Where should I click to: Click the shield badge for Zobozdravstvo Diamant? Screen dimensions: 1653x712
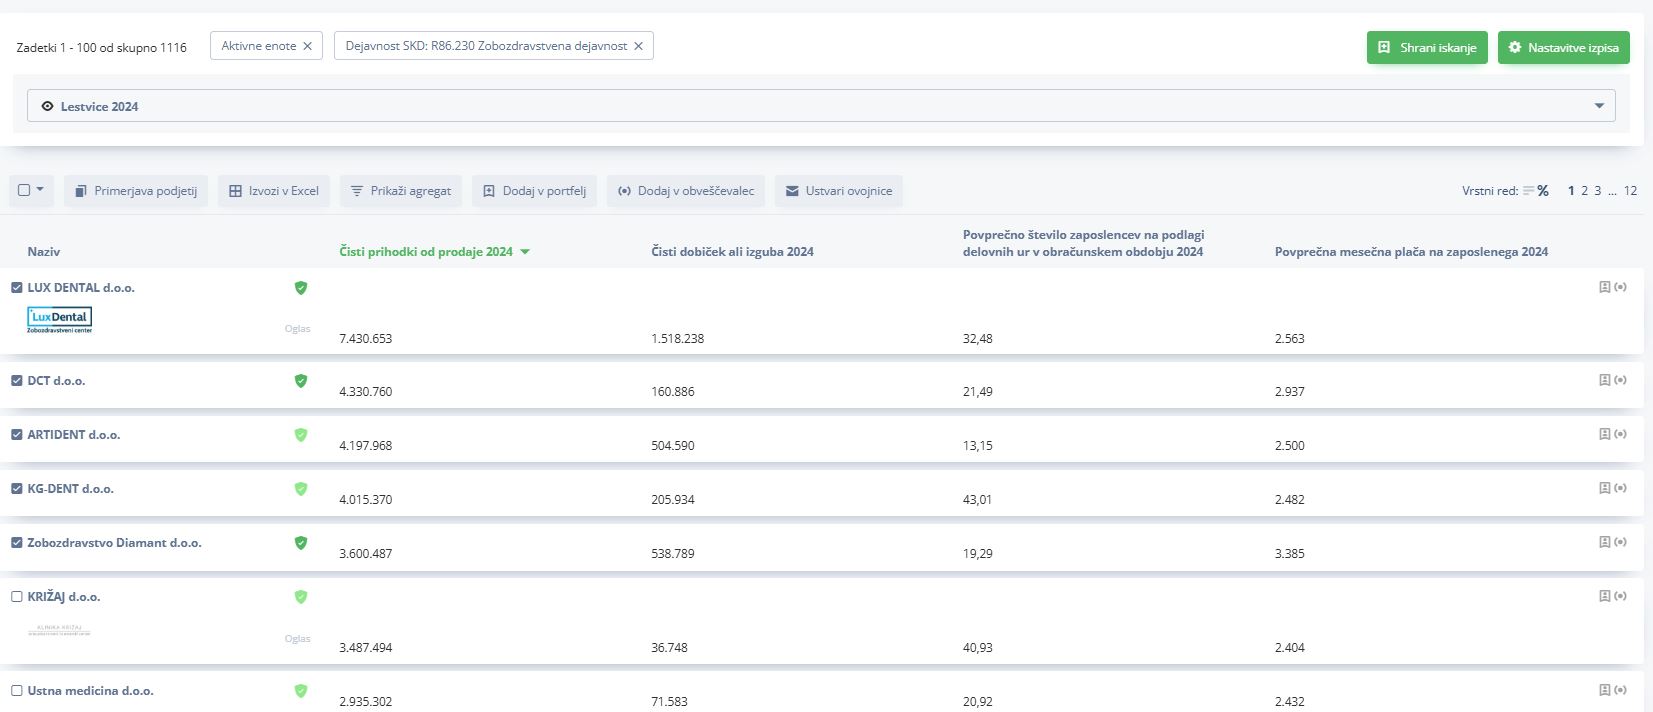click(300, 543)
